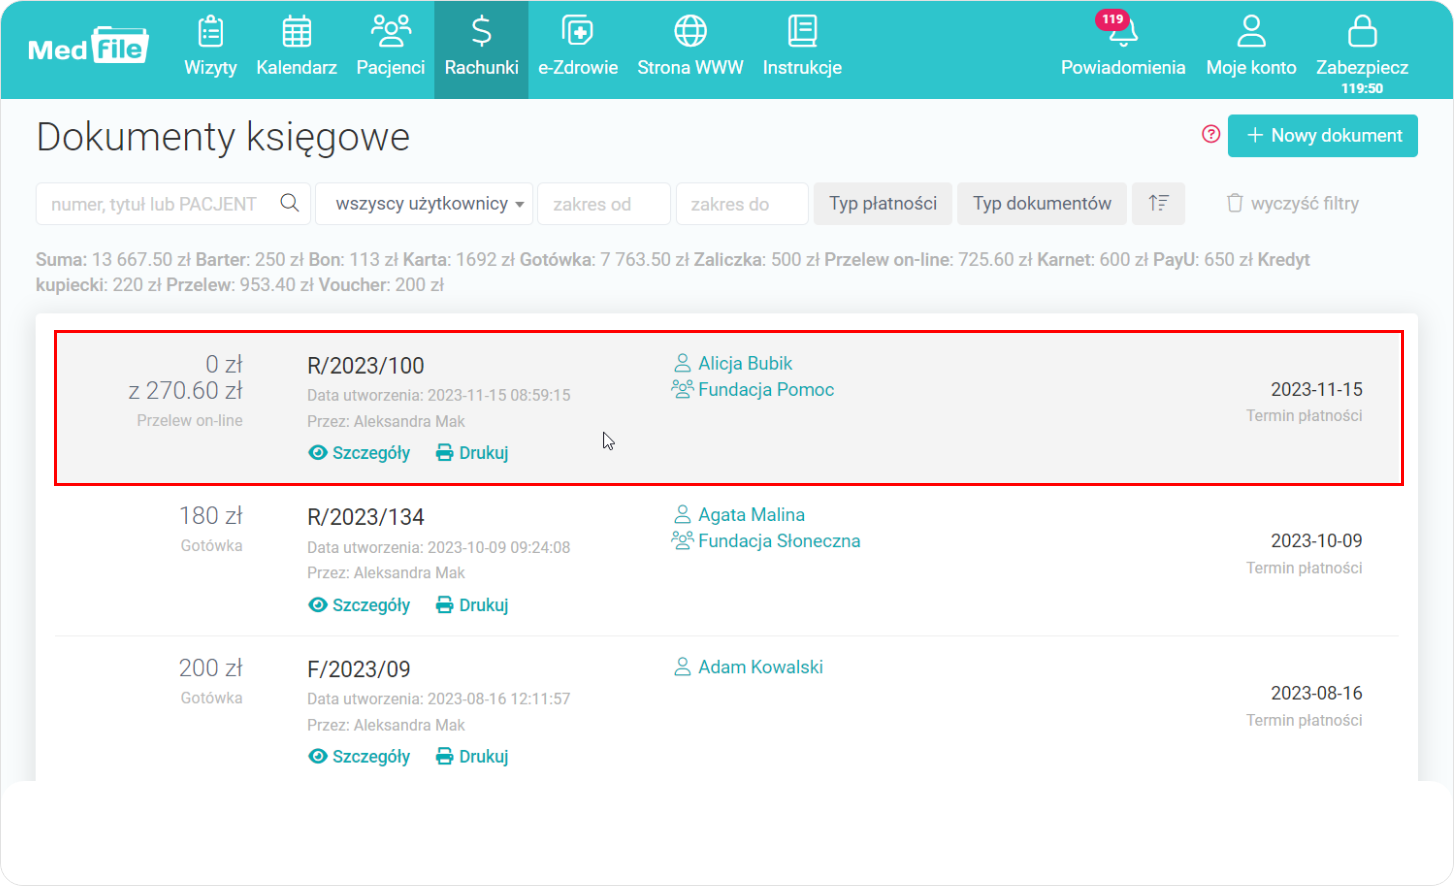This screenshot has height=886, width=1454.
Task: Focus the zakres do date field
Action: tap(742, 204)
